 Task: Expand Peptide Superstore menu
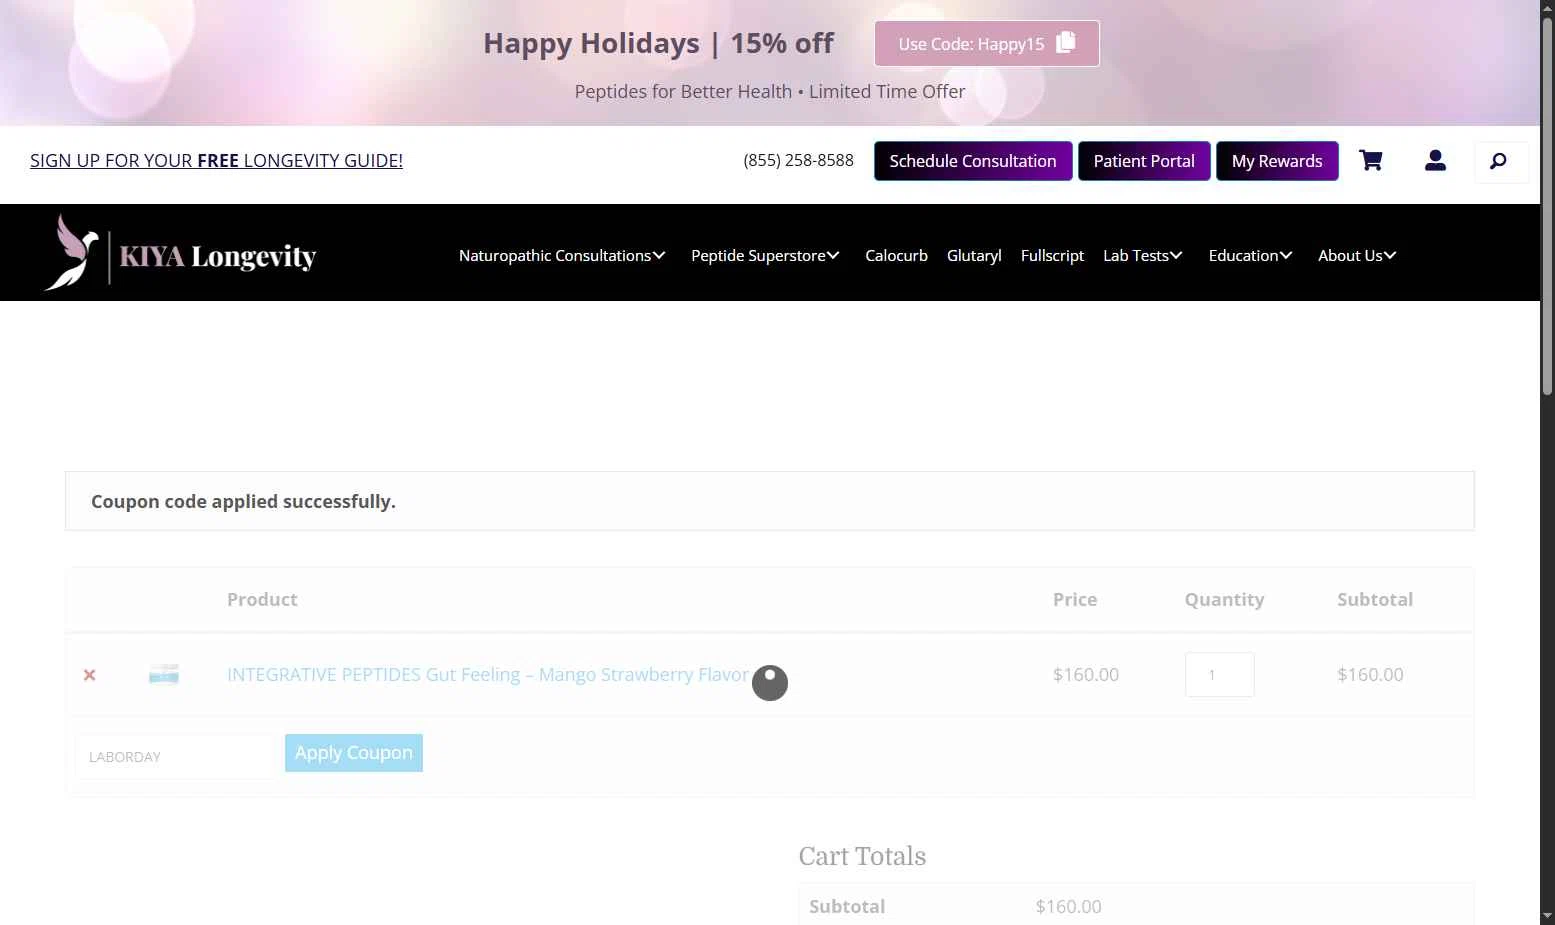[x=765, y=256]
